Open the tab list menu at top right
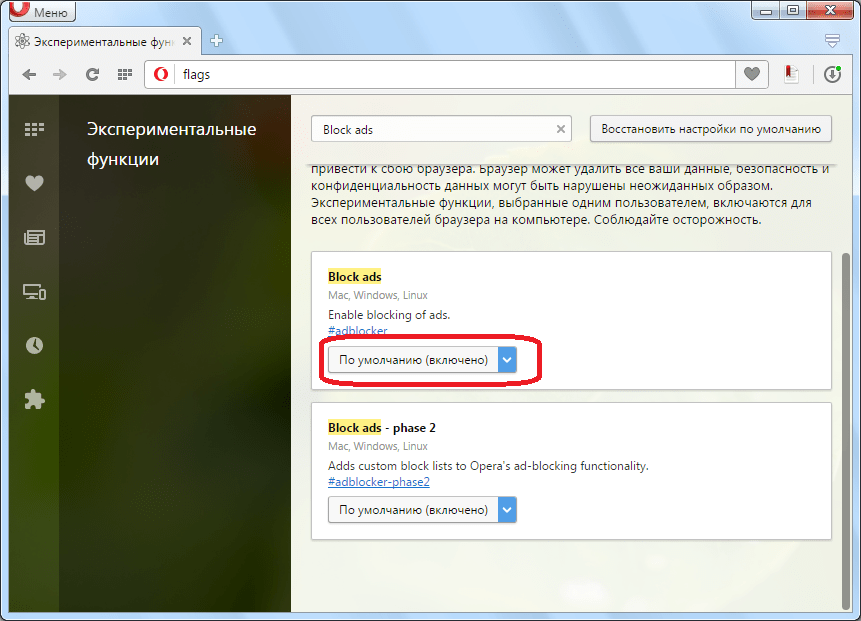The image size is (861, 621). click(832, 41)
